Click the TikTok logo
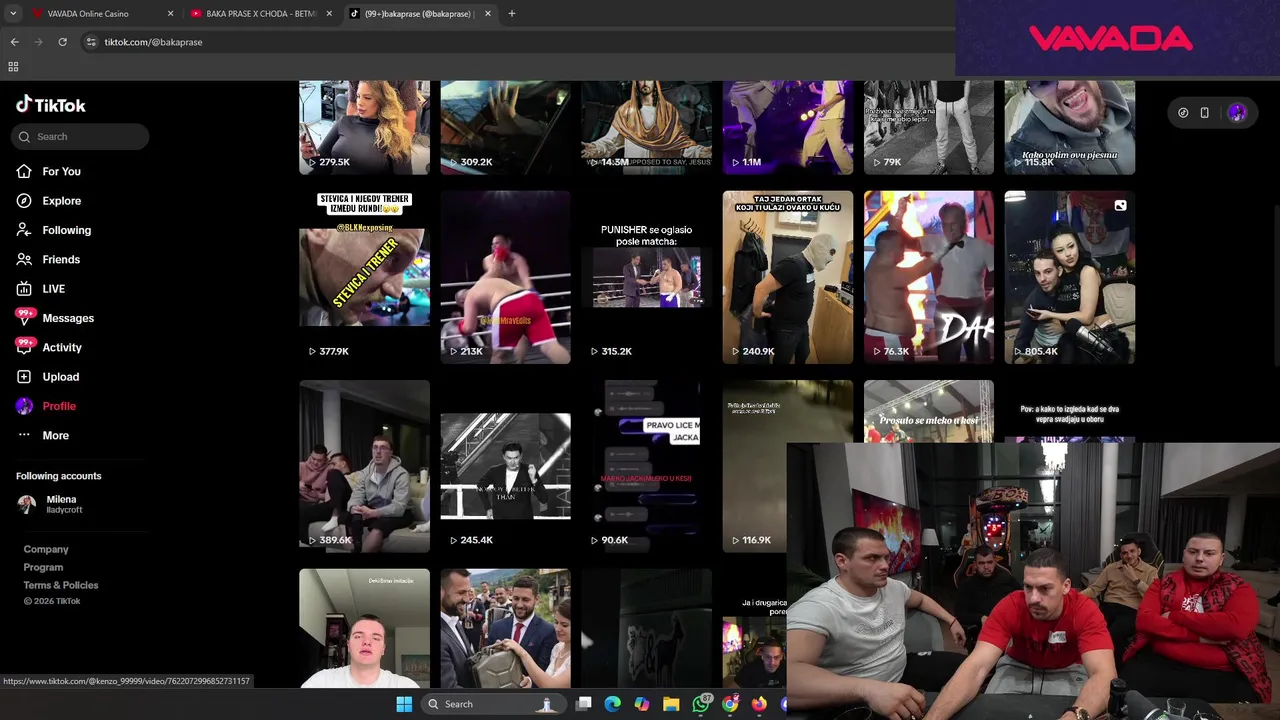The height and width of the screenshot is (720, 1280). pos(51,105)
